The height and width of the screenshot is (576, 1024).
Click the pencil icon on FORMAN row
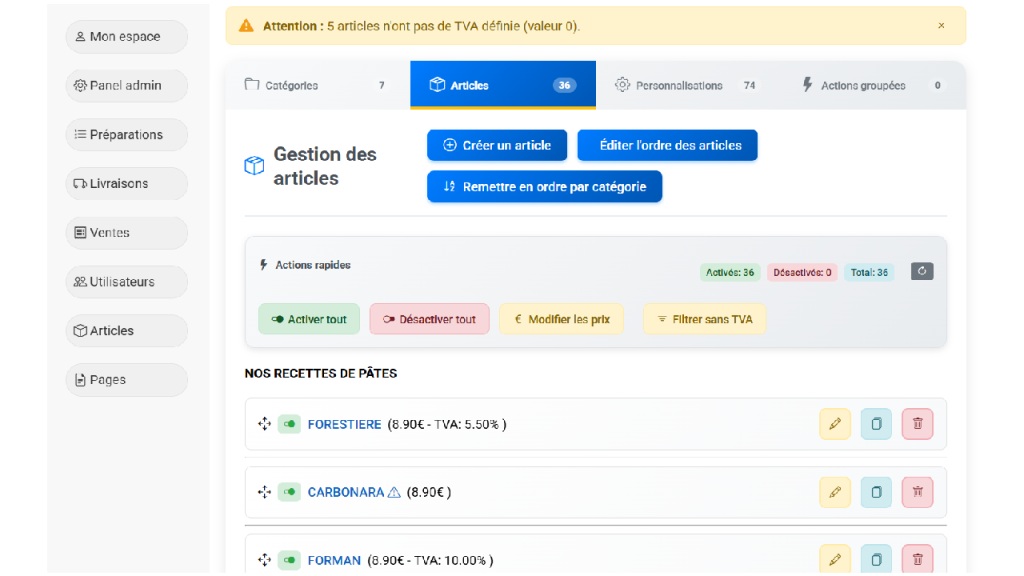(834, 559)
